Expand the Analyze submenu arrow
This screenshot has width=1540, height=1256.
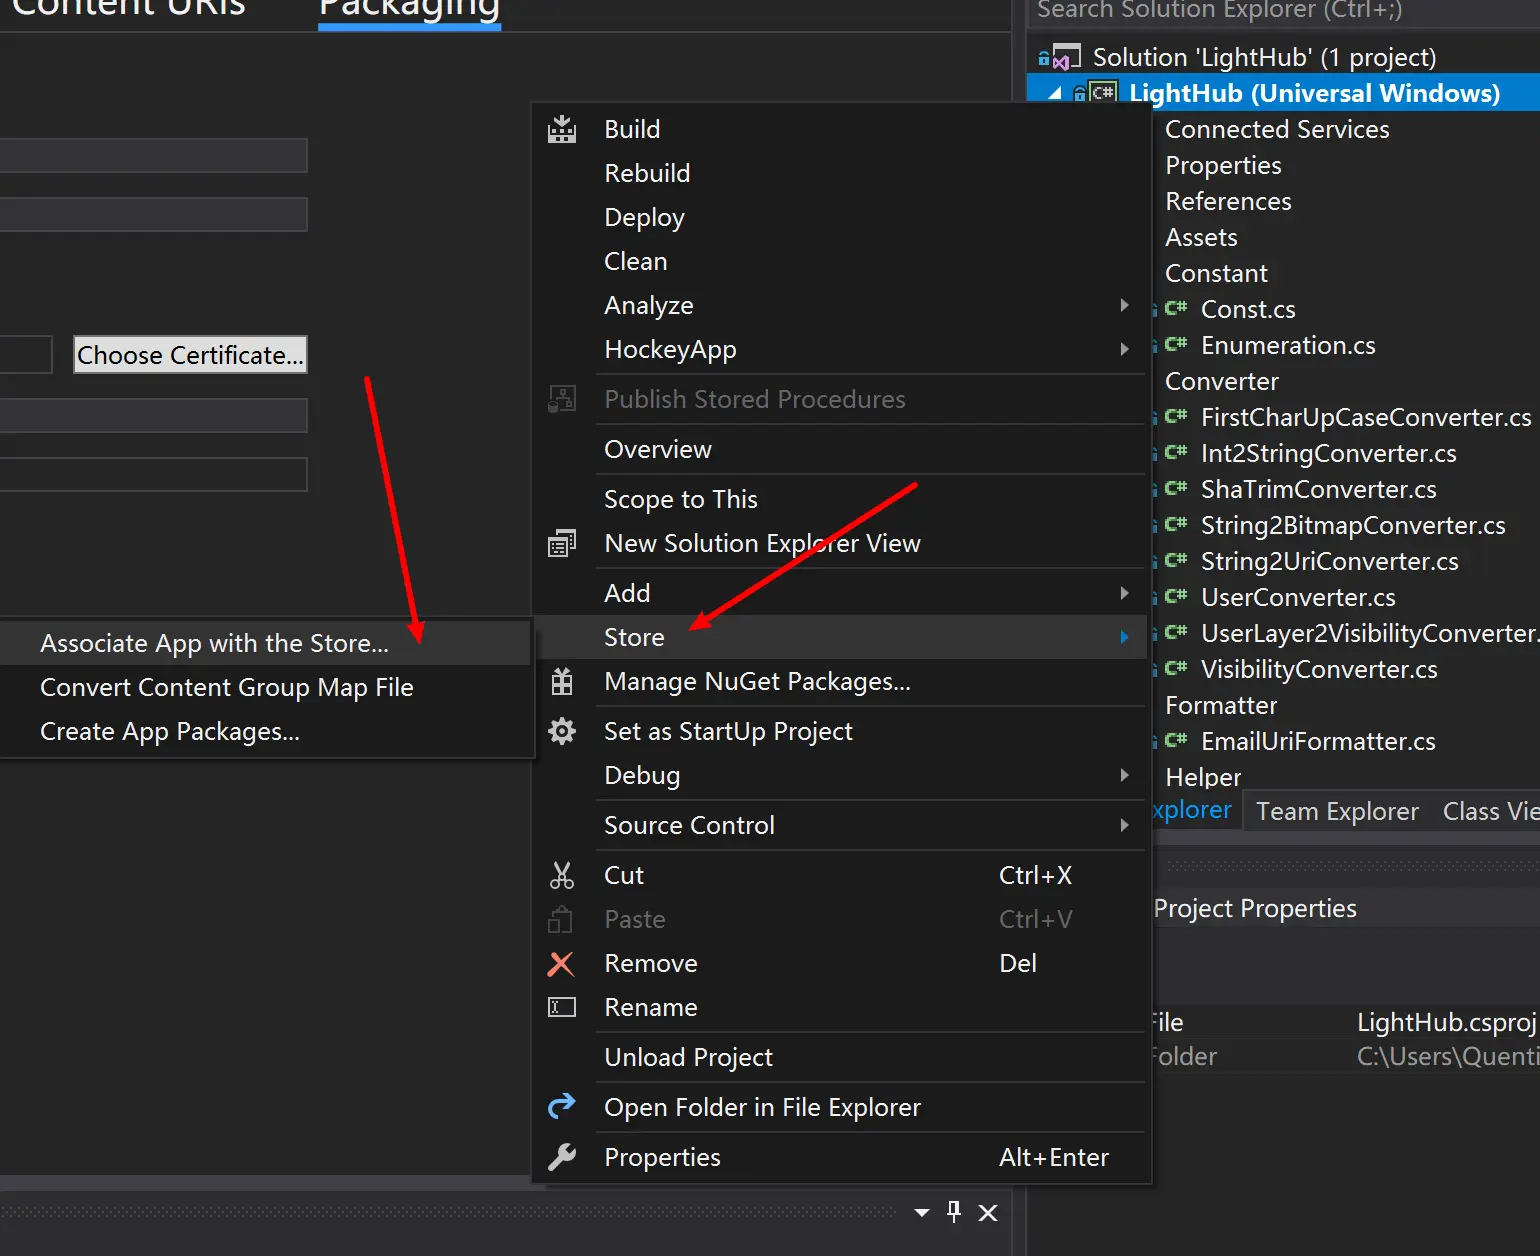1124,305
